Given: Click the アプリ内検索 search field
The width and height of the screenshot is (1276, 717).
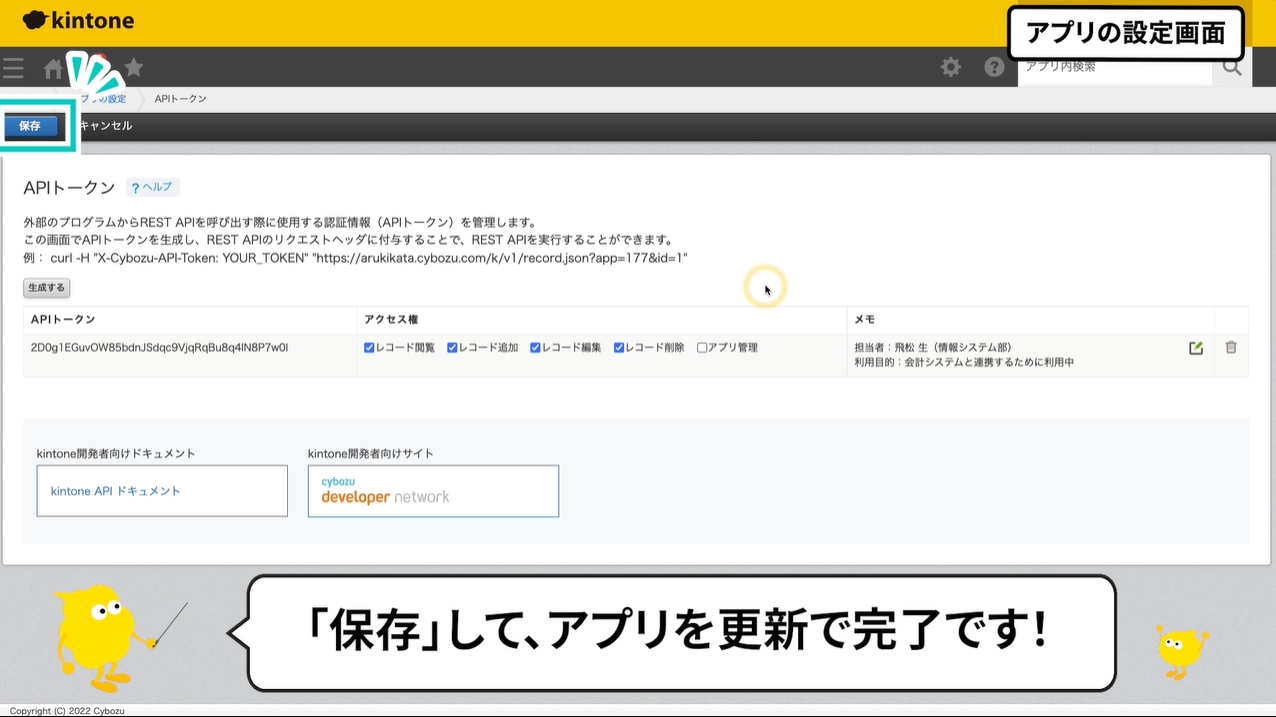Looking at the screenshot, I should coord(1115,67).
